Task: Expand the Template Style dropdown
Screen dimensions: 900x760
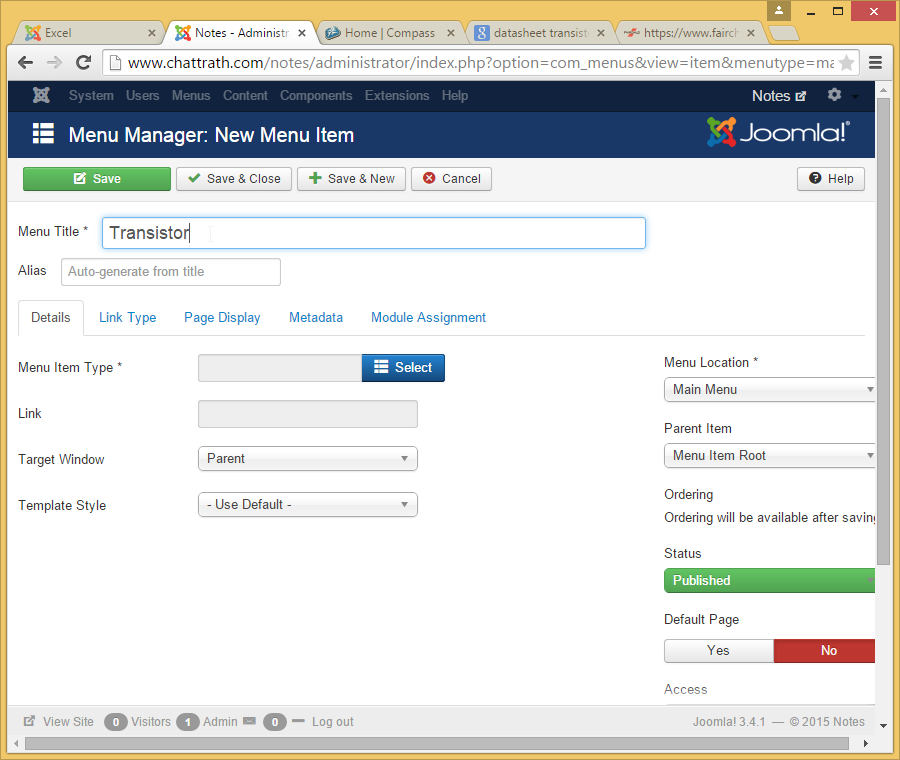Action: pyautogui.click(x=307, y=504)
